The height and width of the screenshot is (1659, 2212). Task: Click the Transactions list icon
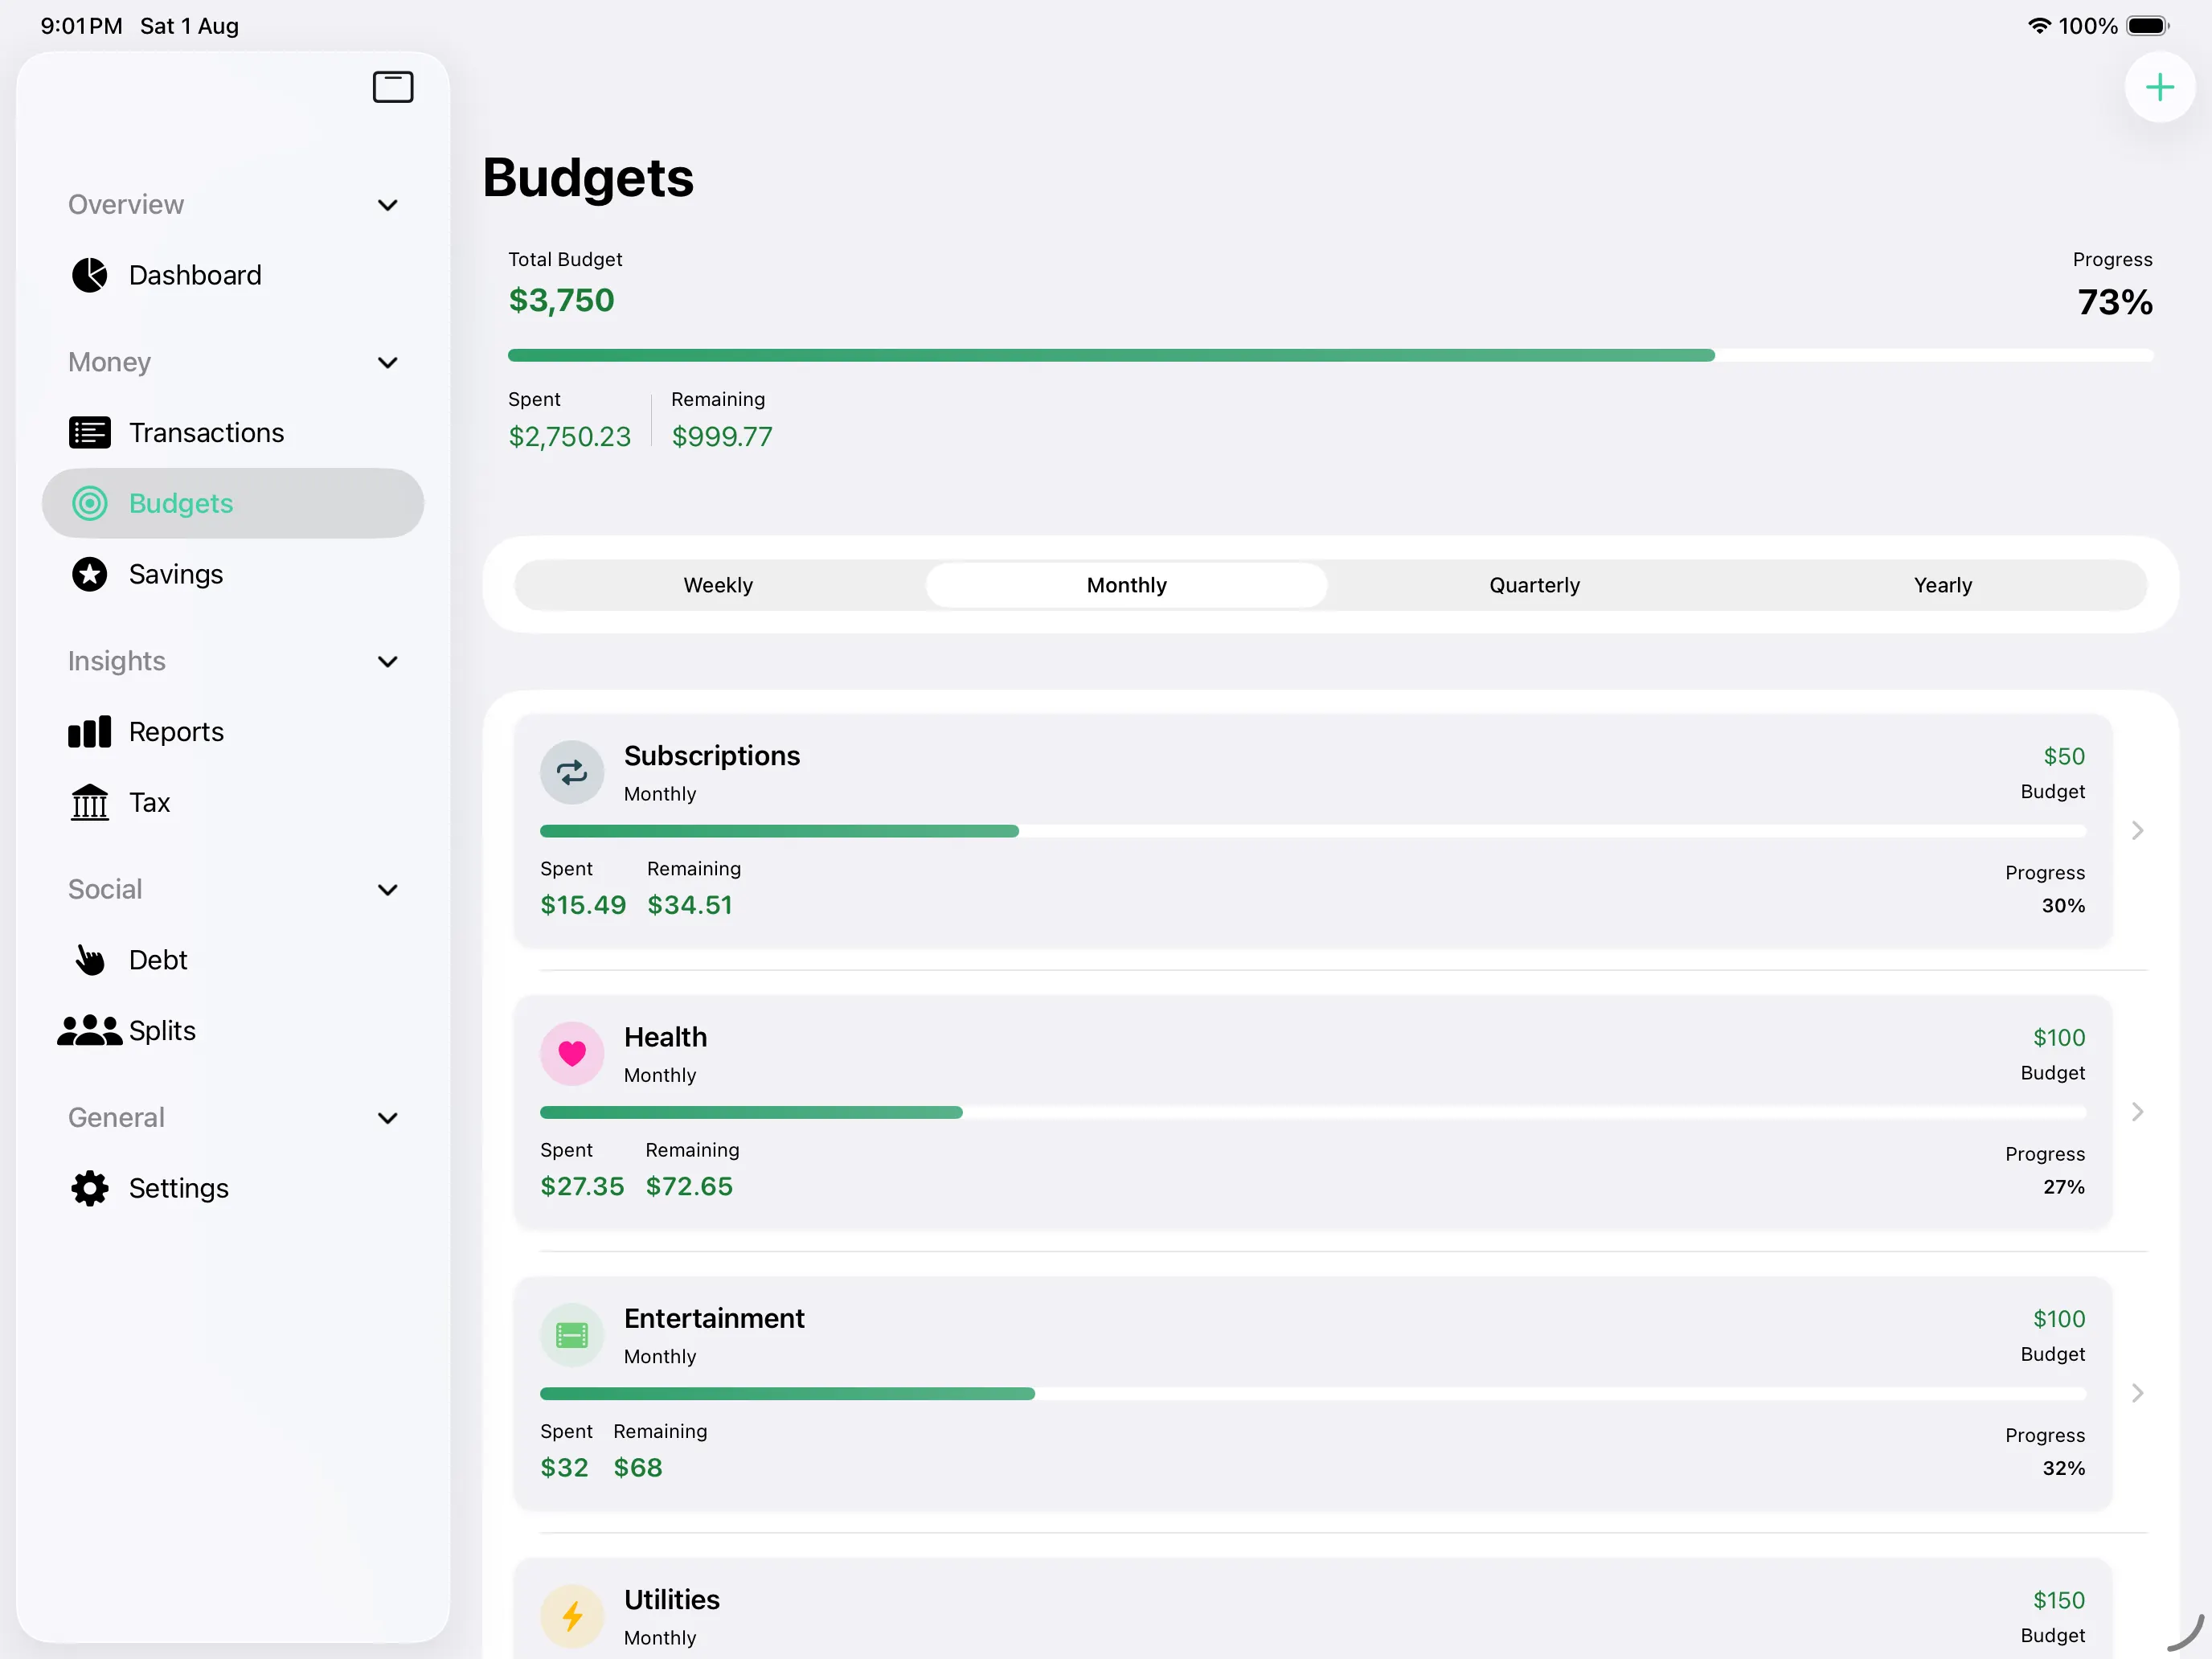[x=90, y=433]
